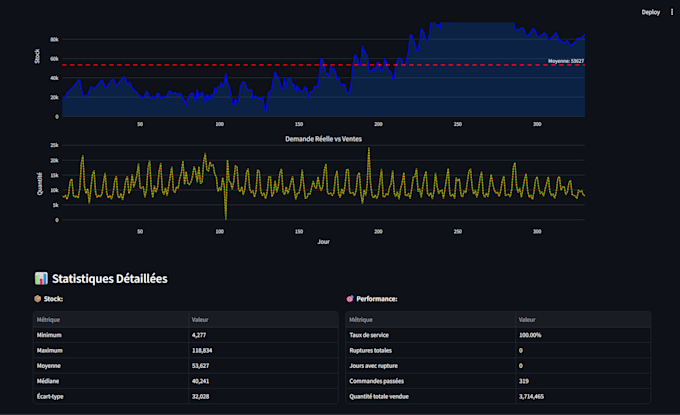680x415 pixels.
Task: Click the bar chart icon beside Statistiques Détaillées
Action: (41, 278)
